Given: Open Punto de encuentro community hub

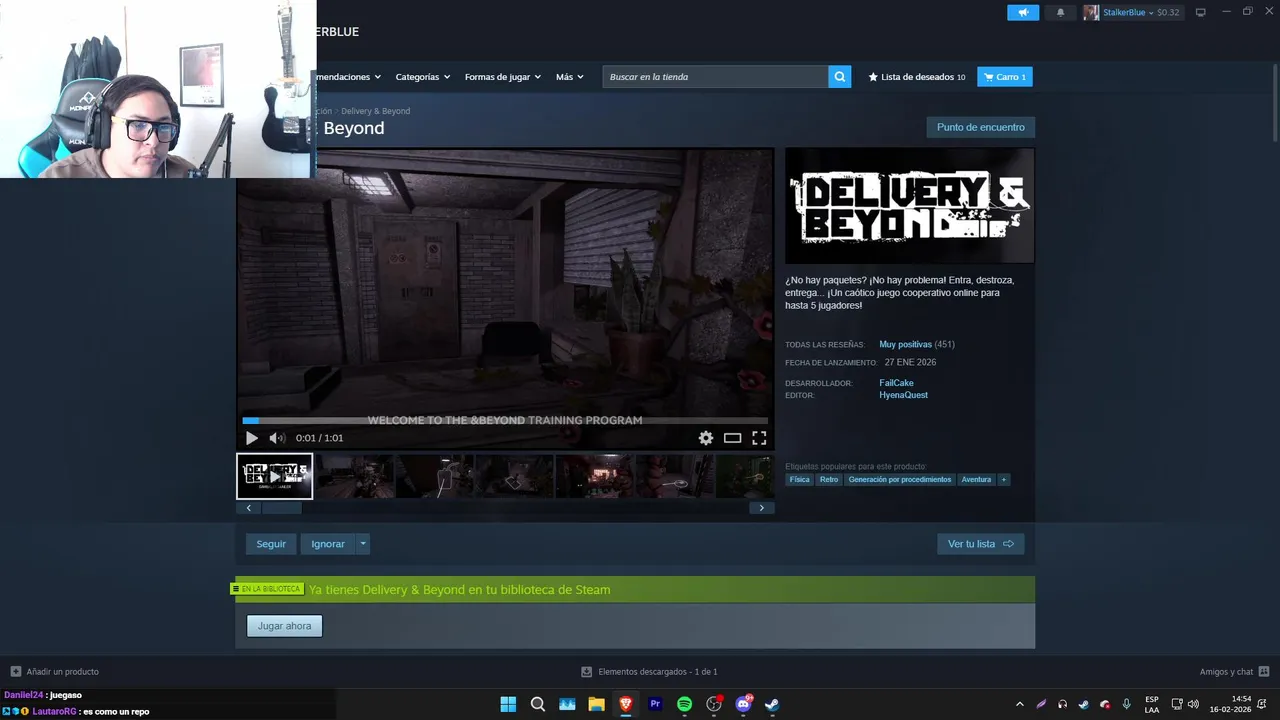Looking at the screenshot, I should click(981, 127).
